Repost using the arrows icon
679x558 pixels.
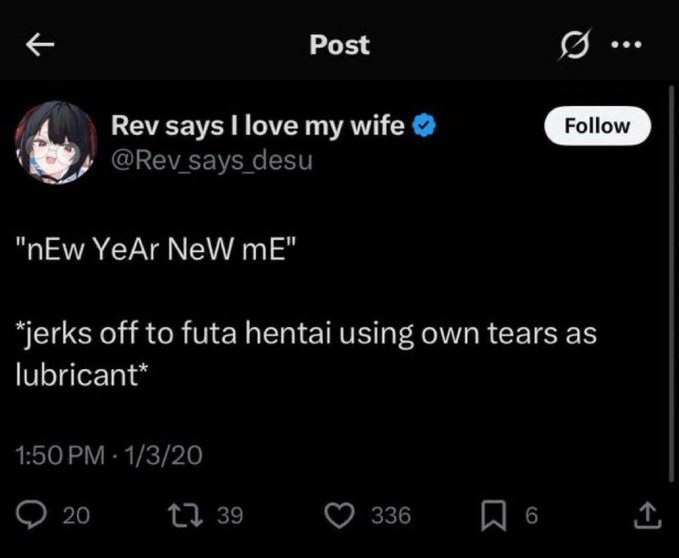[191, 514]
